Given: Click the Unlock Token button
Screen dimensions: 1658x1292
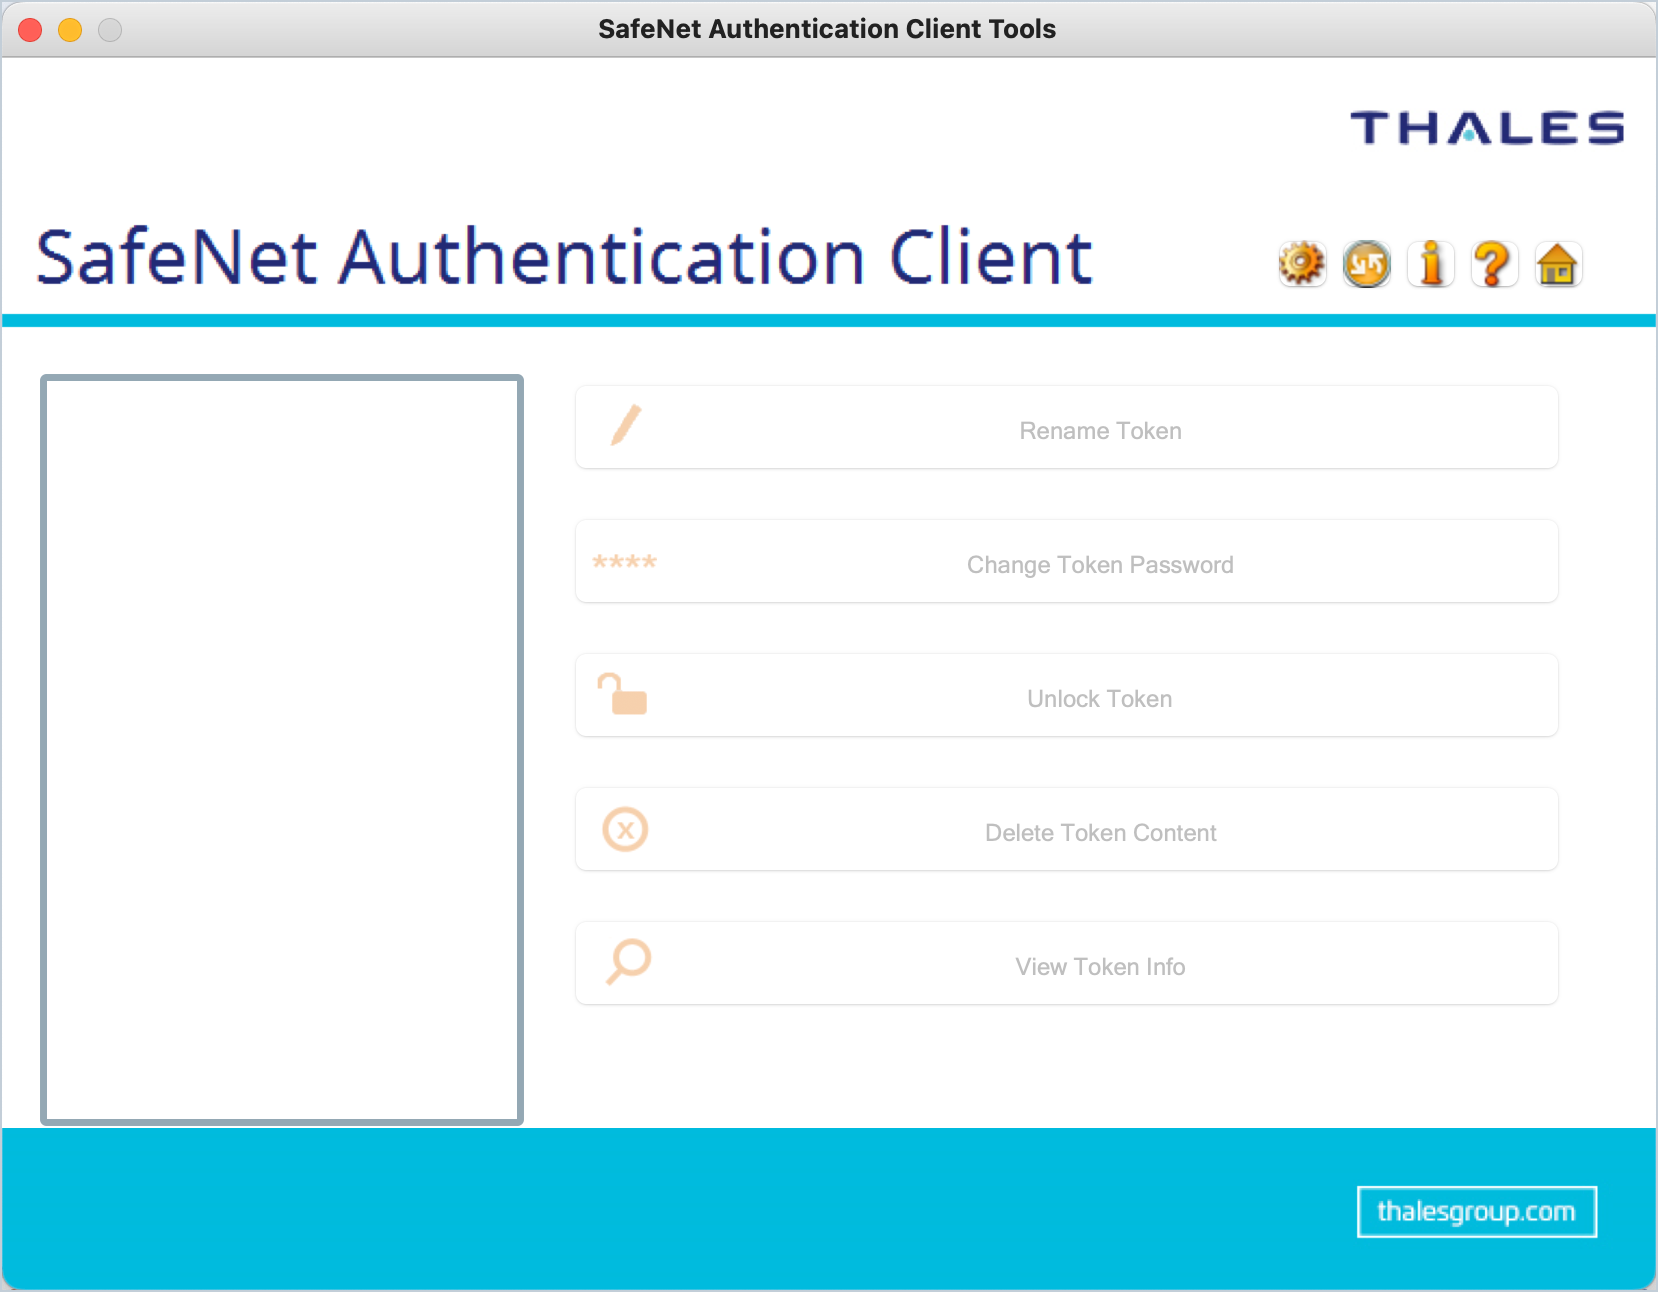Looking at the screenshot, I should [x=1067, y=696].
